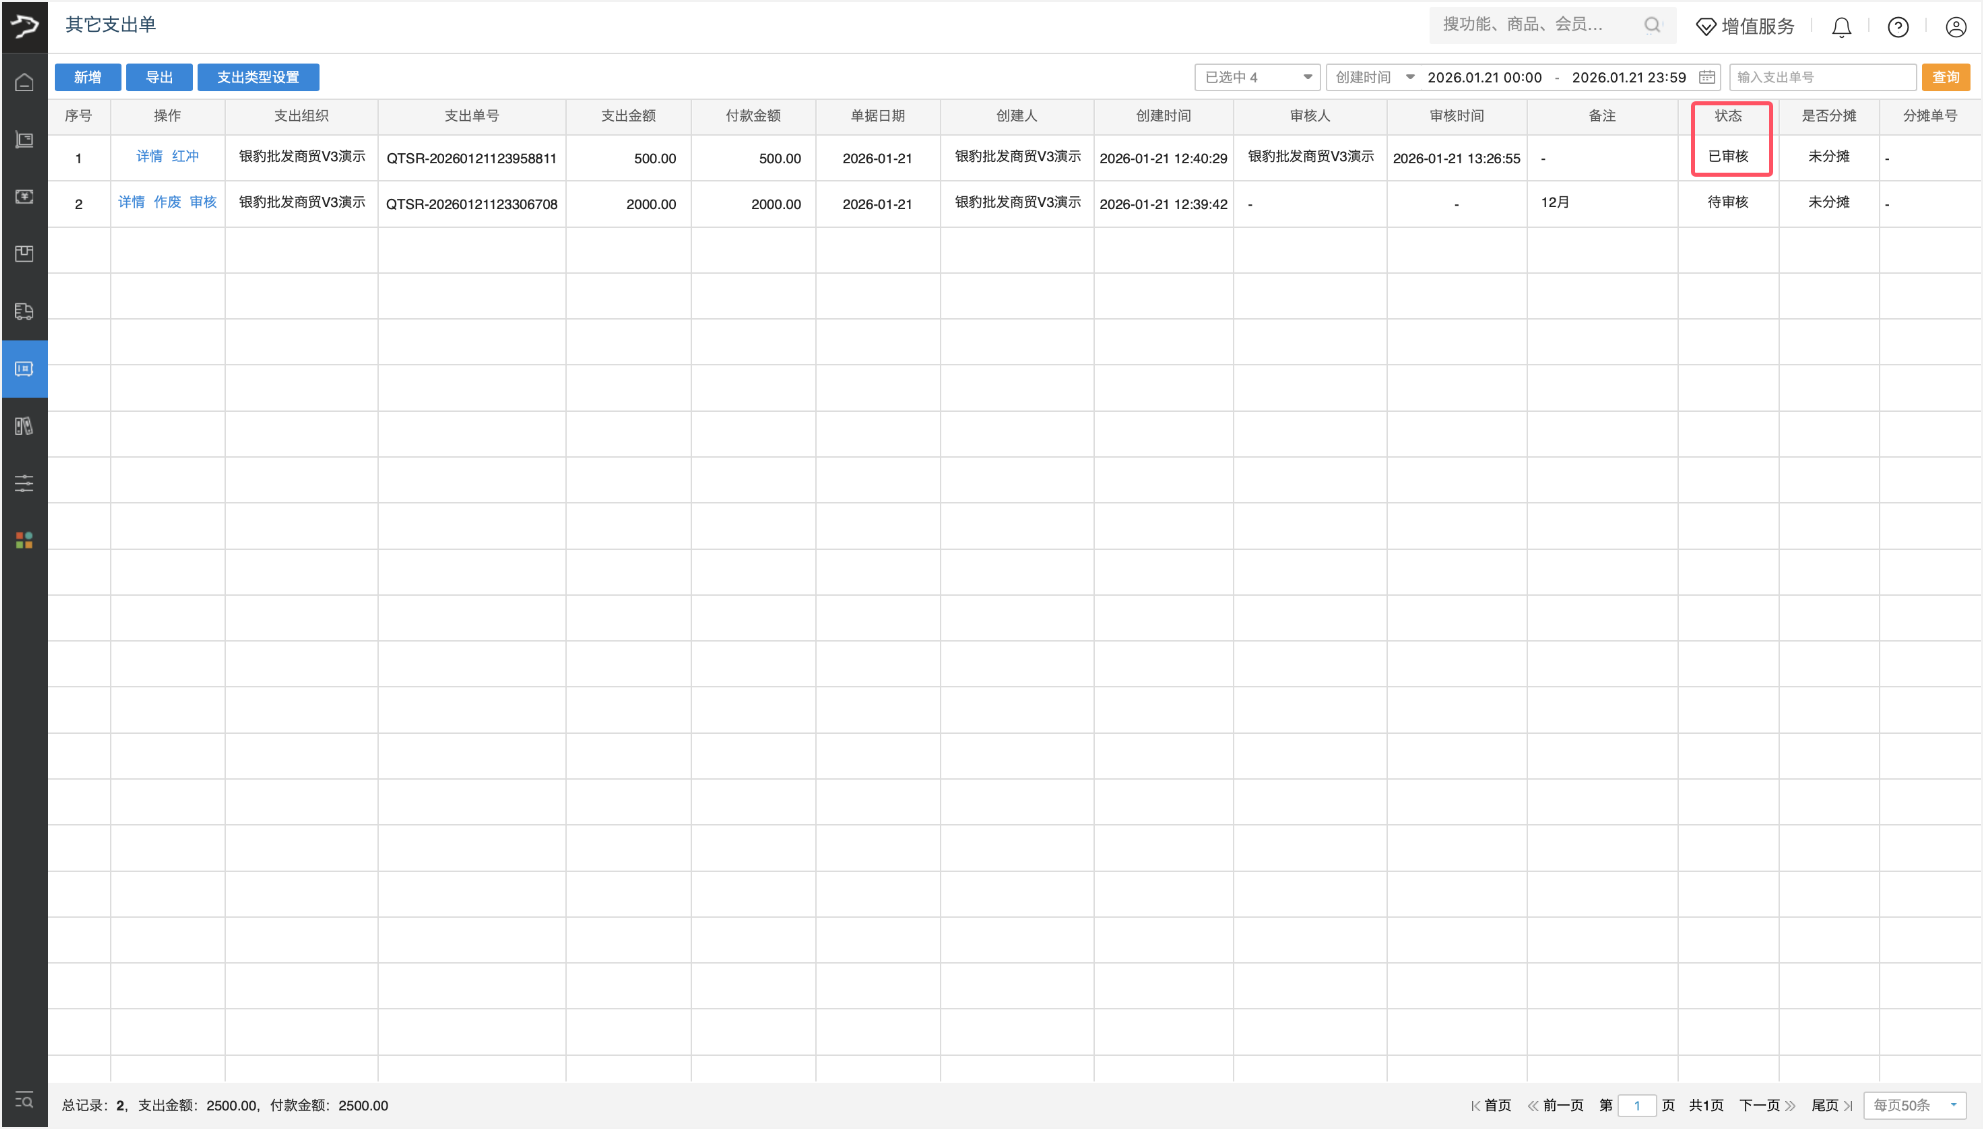Screen dimensions: 1984x1130
Task: Switch to the highlighted finance module in sidebar
Action: (x=24, y=368)
